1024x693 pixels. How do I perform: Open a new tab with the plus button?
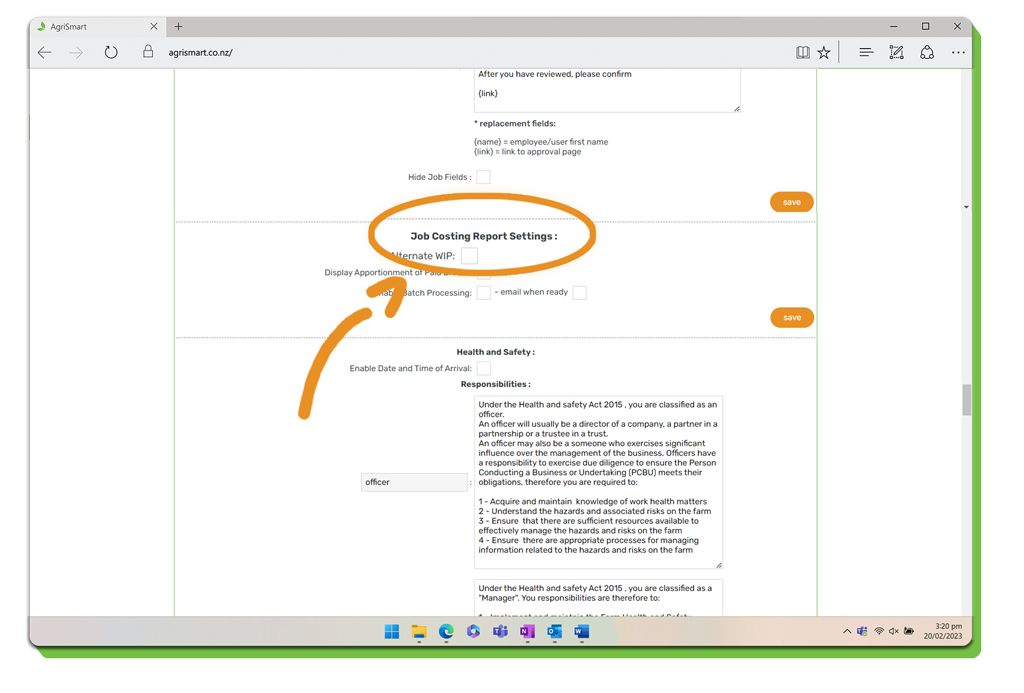tap(179, 27)
